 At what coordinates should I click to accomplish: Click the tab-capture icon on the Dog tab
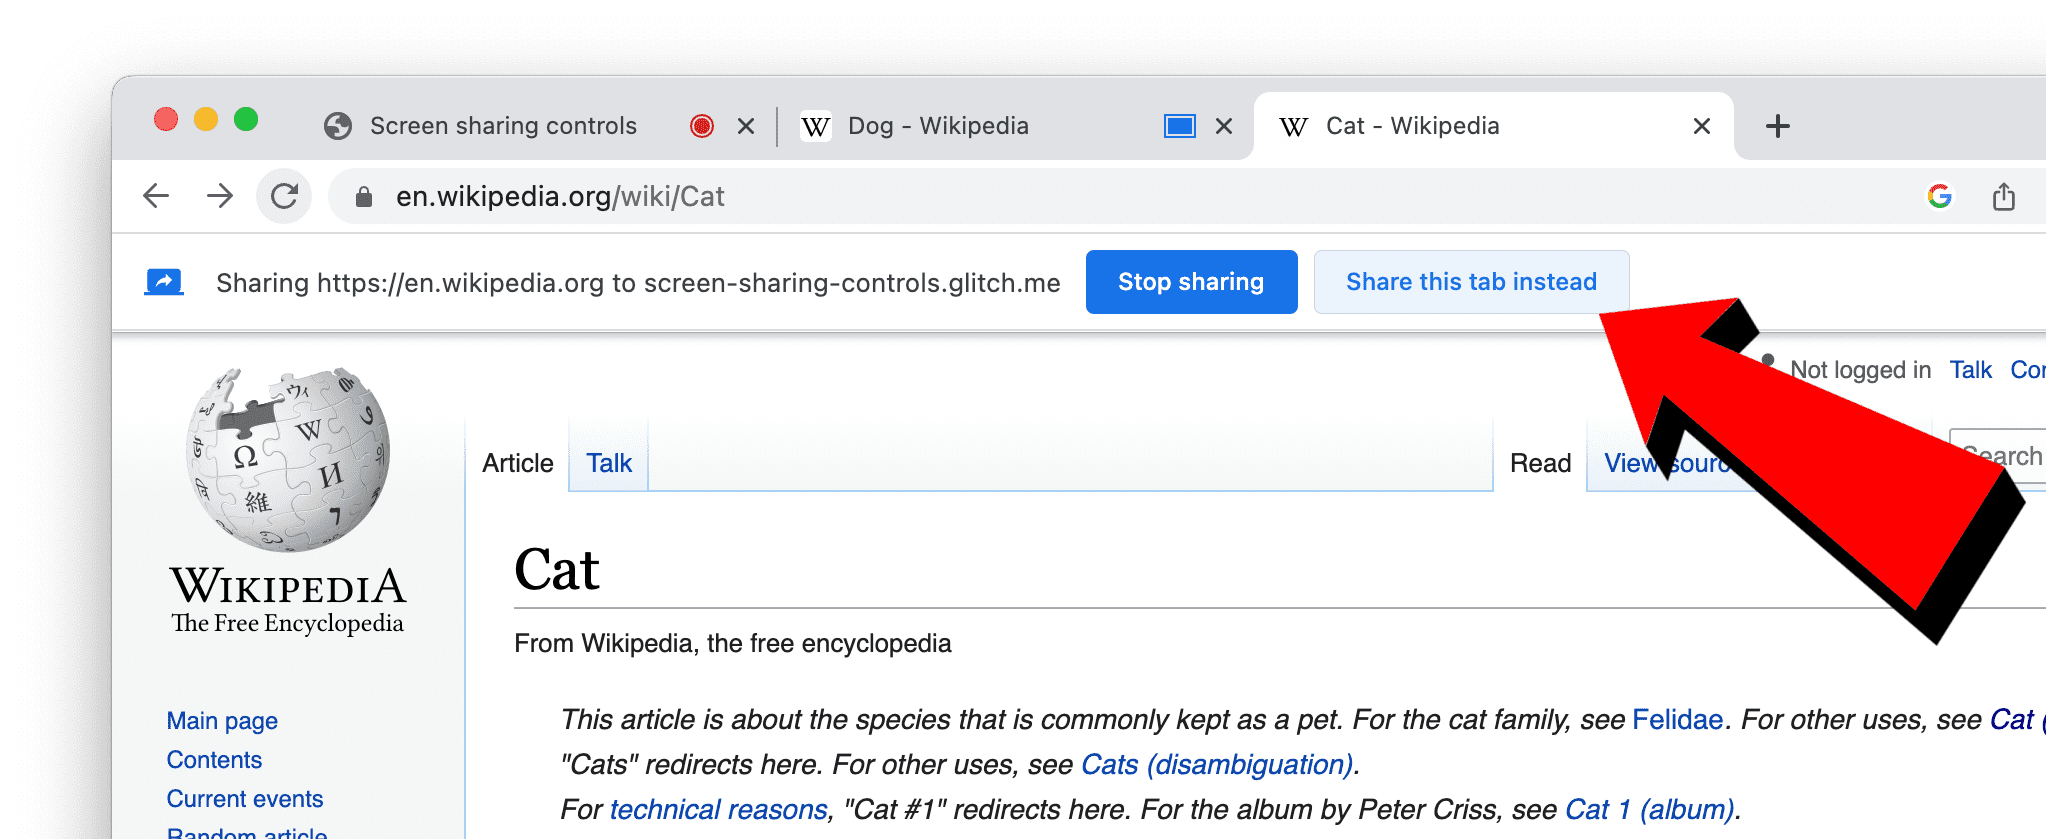point(1178,125)
